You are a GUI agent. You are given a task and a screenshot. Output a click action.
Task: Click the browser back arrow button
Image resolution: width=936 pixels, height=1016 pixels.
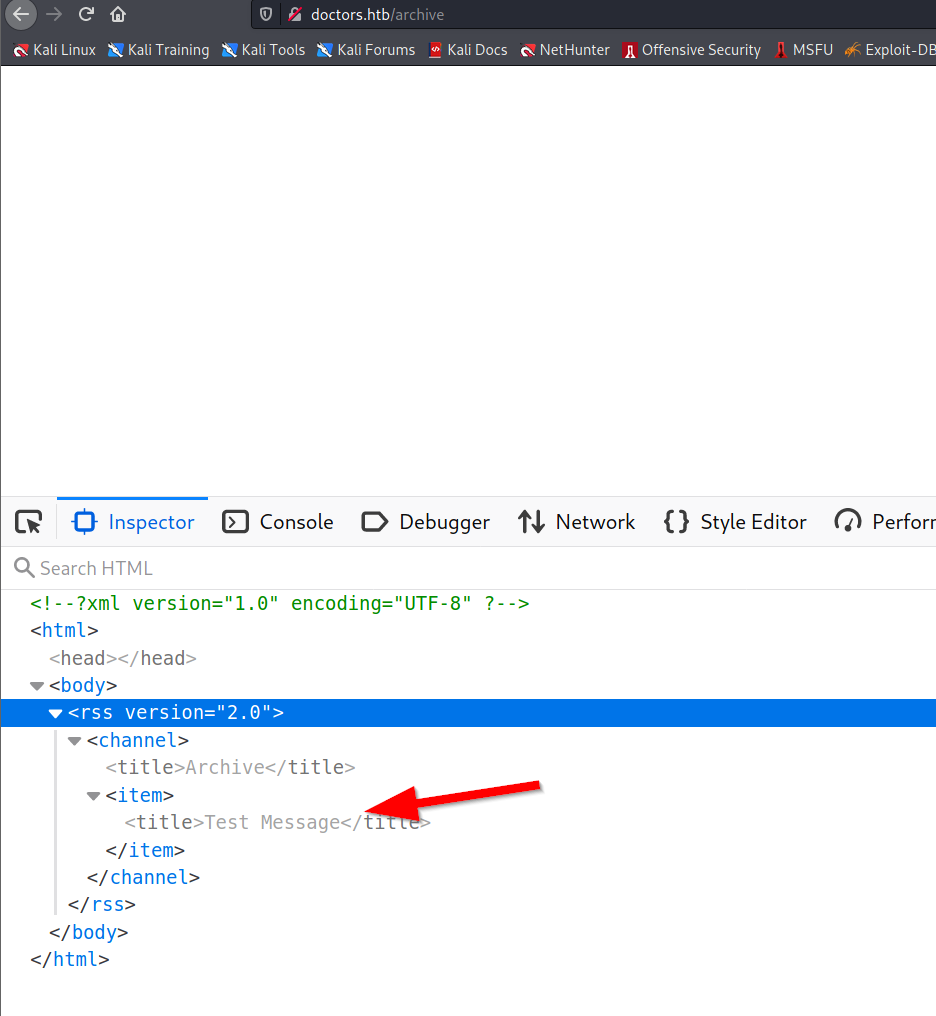tap(21, 14)
